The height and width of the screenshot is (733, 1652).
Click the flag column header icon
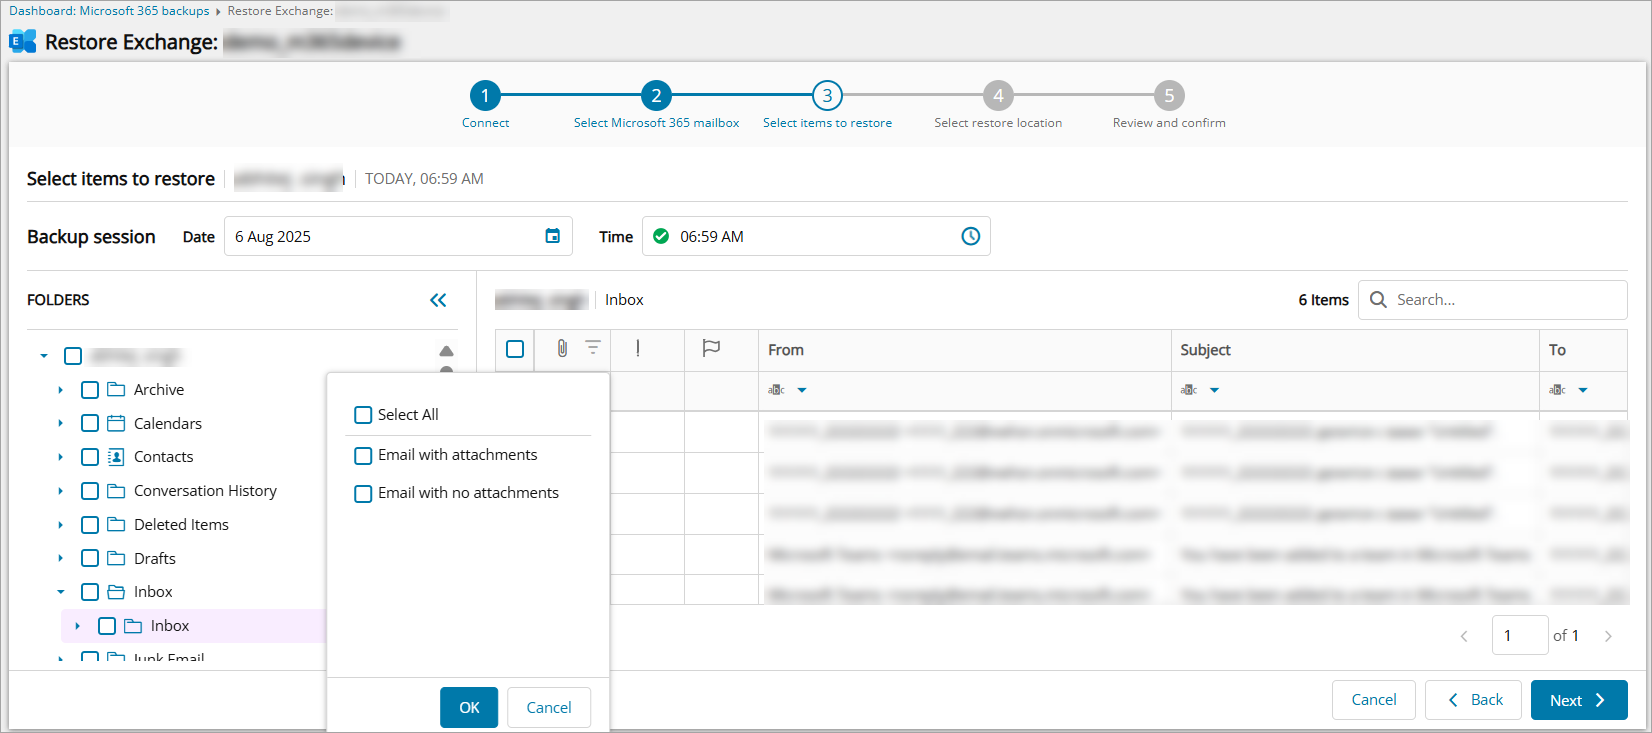pos(711,348)
